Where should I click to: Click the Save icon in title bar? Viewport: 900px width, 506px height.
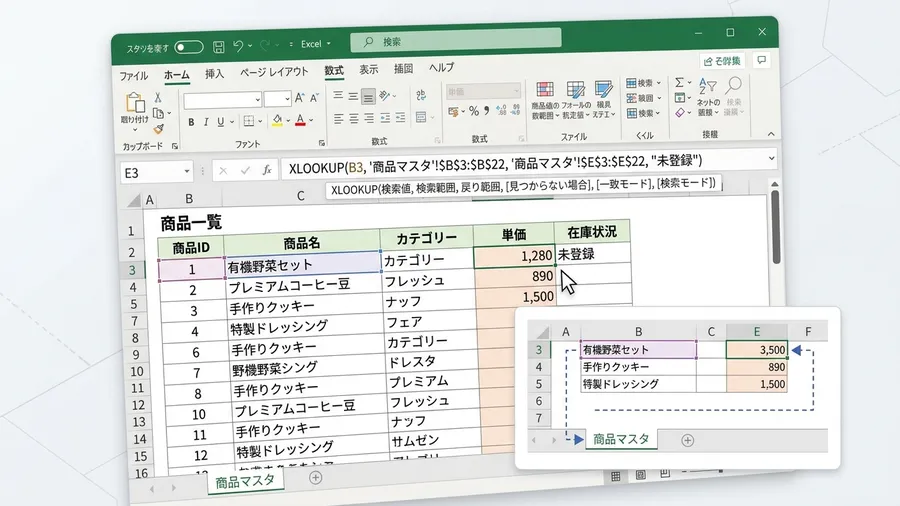click(x=219, y=47)
